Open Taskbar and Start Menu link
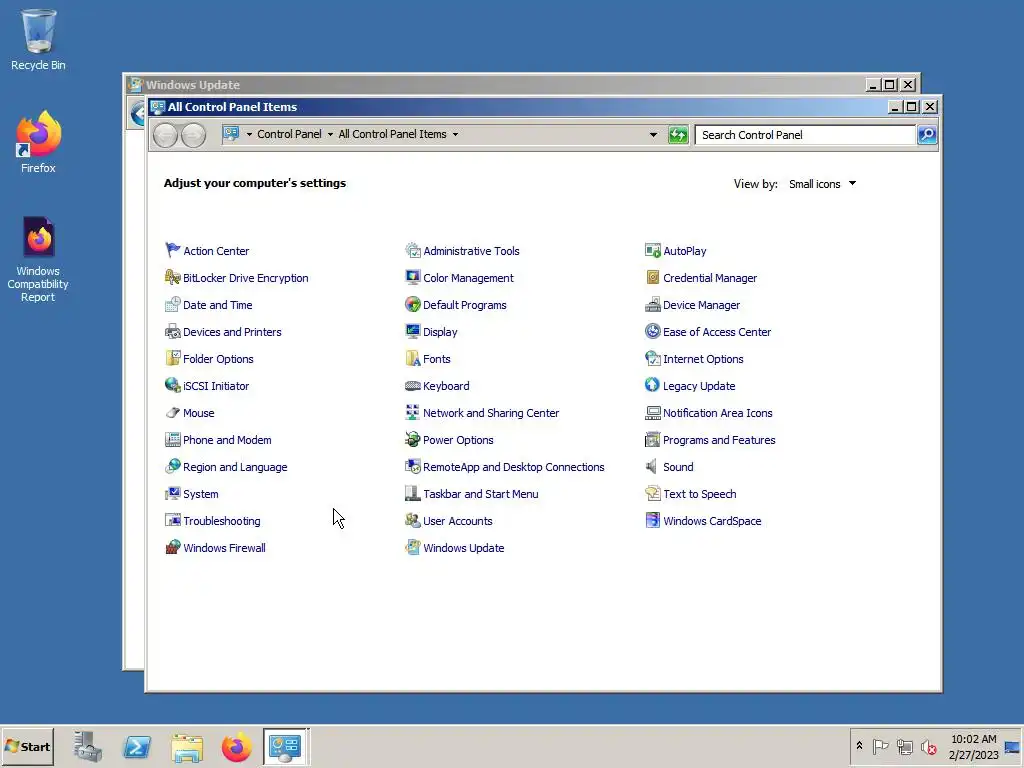This screenshot has width=1024, height=768. (481, 494)
